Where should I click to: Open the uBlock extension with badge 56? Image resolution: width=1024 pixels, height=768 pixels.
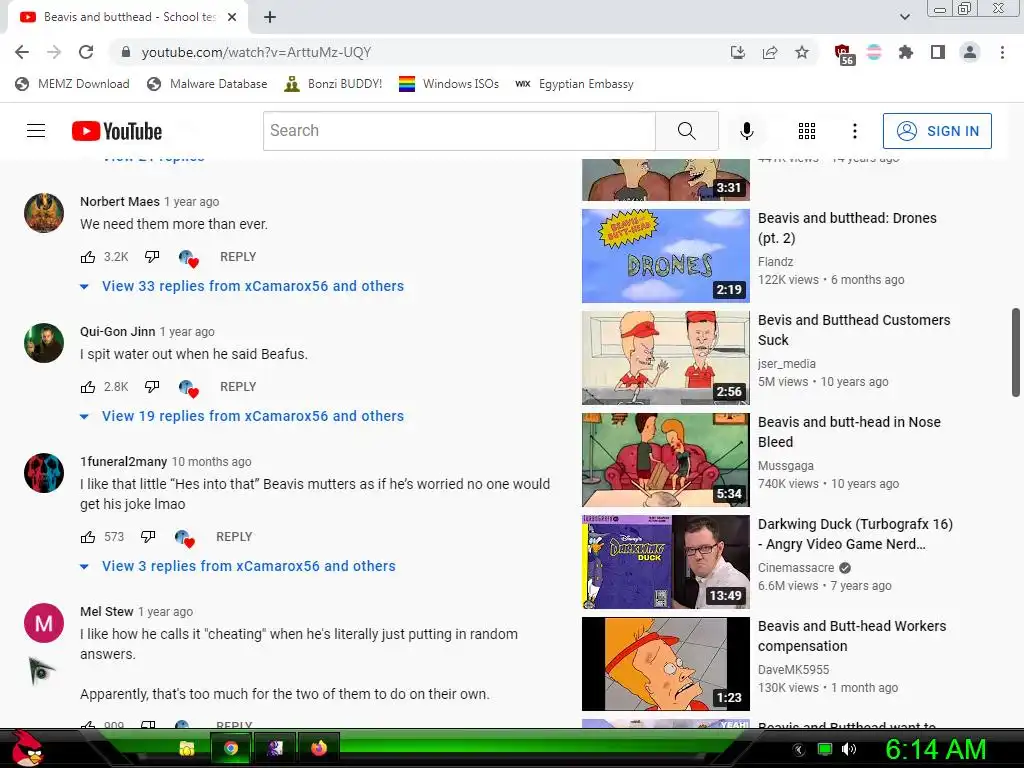(844, 54)
